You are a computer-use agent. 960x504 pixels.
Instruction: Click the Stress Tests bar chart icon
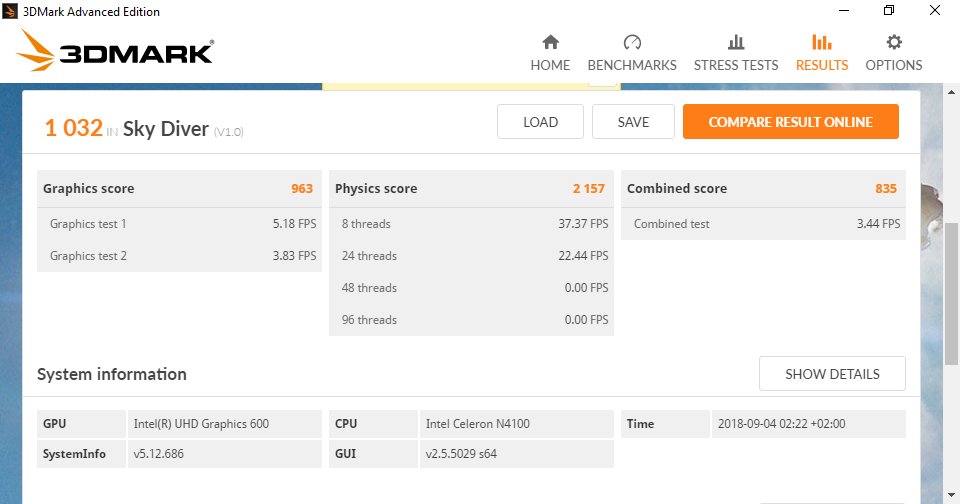[736, 42]
